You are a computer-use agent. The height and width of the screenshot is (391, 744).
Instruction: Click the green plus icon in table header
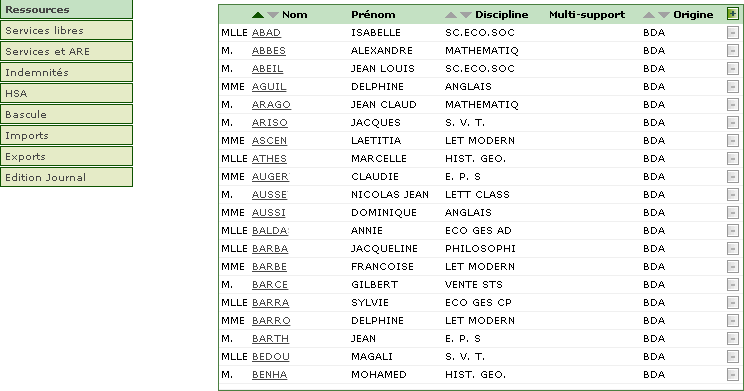(732, 14)
